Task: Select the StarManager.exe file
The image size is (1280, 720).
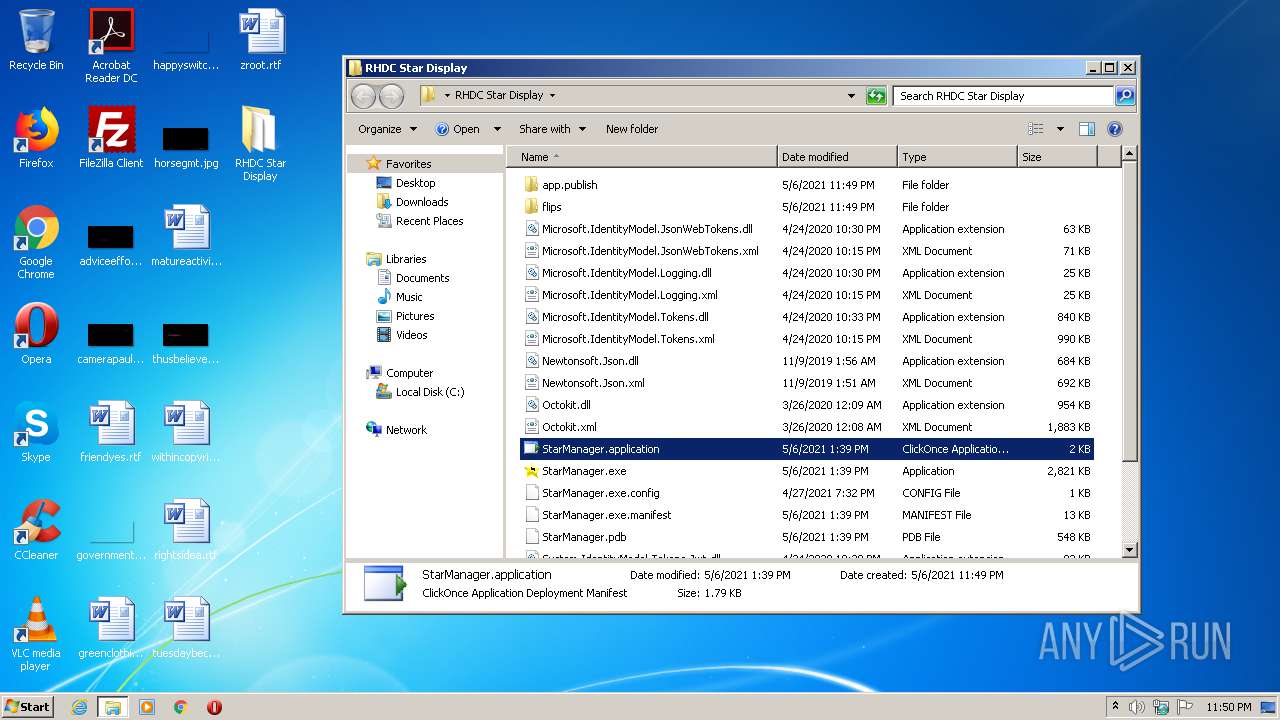Action: (x=807, y=471)
